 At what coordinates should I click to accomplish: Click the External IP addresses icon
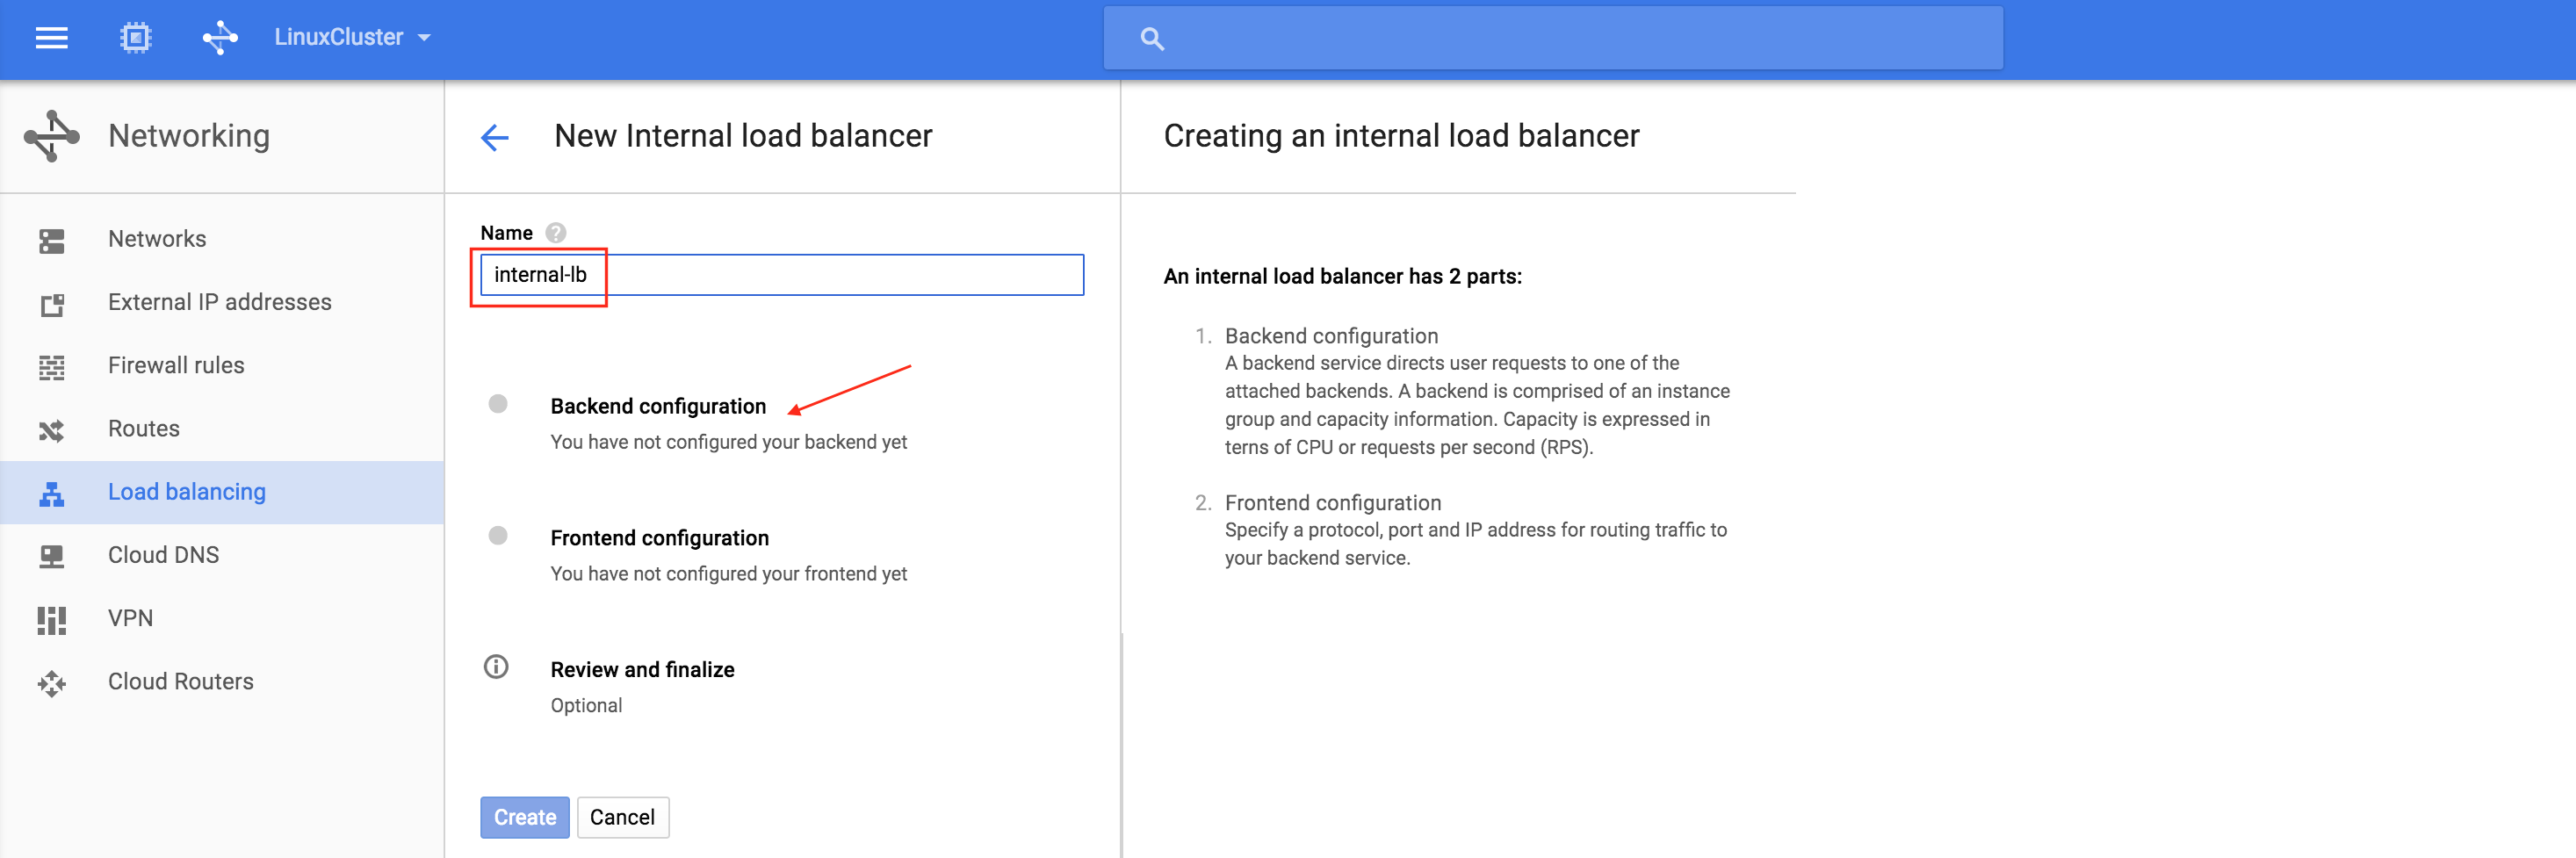[52, 304]
